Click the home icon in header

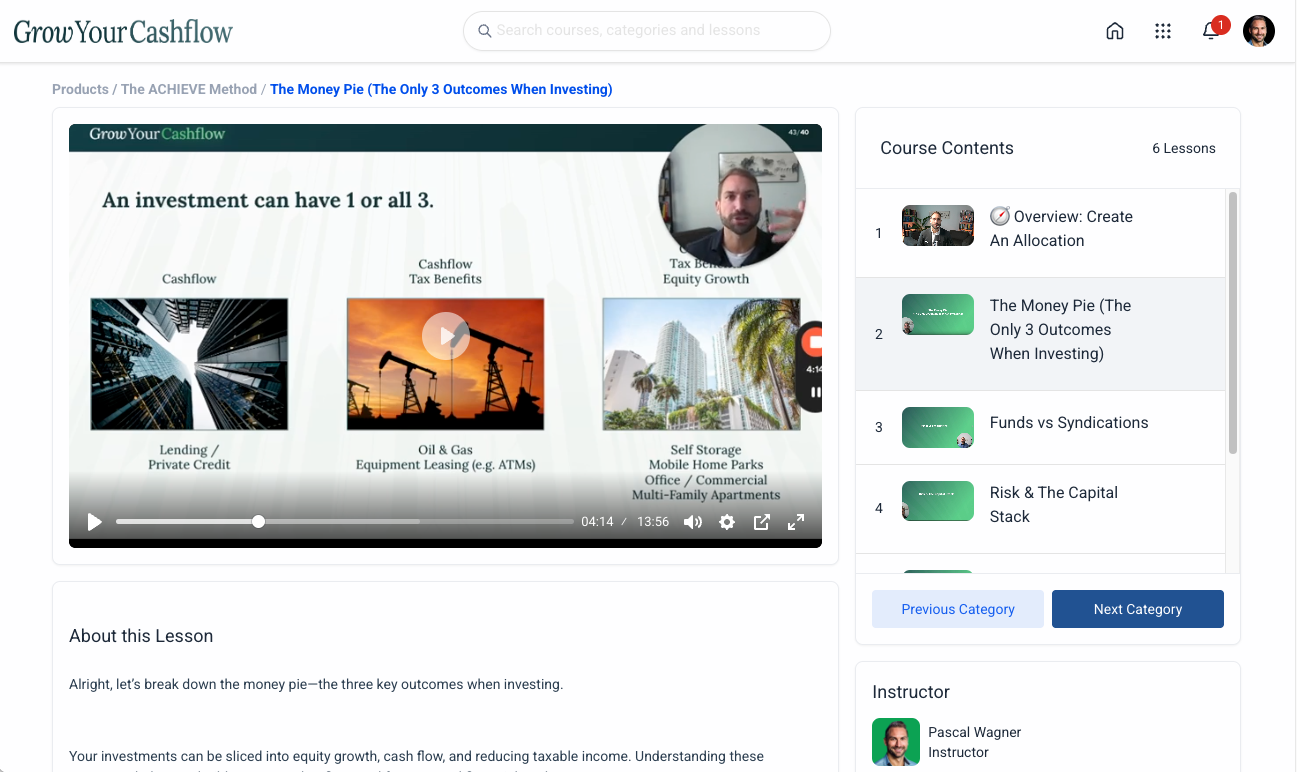tap(1115, 31)
